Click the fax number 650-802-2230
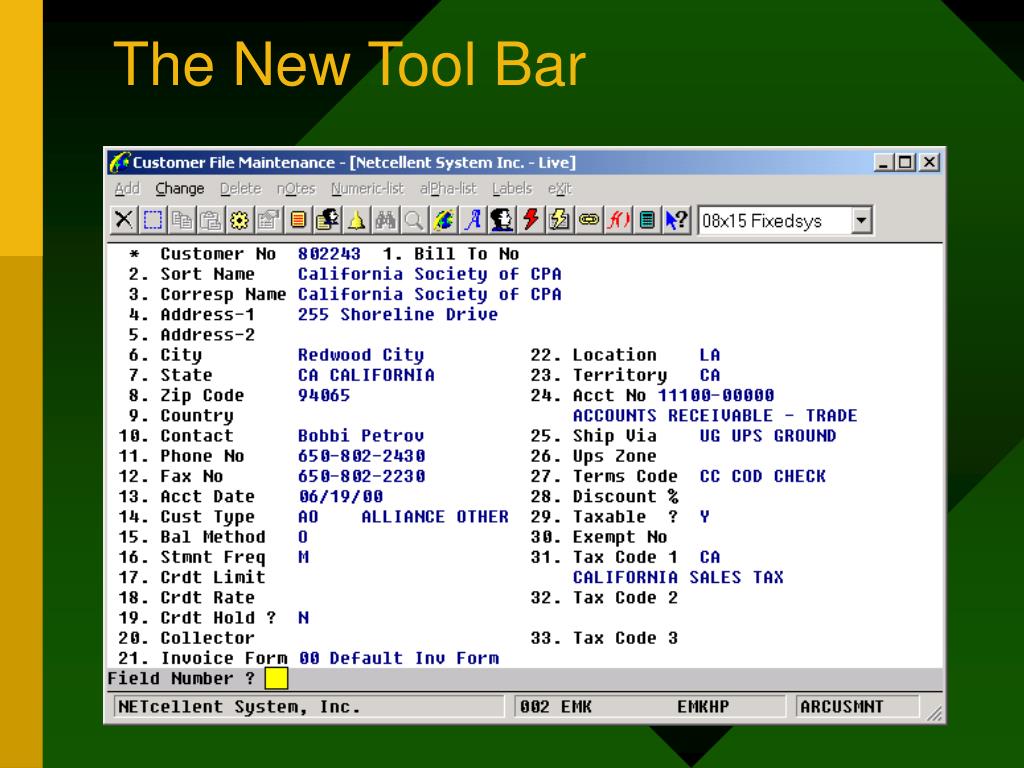The width and height of the screenshot is (1024, 768). 361,476
